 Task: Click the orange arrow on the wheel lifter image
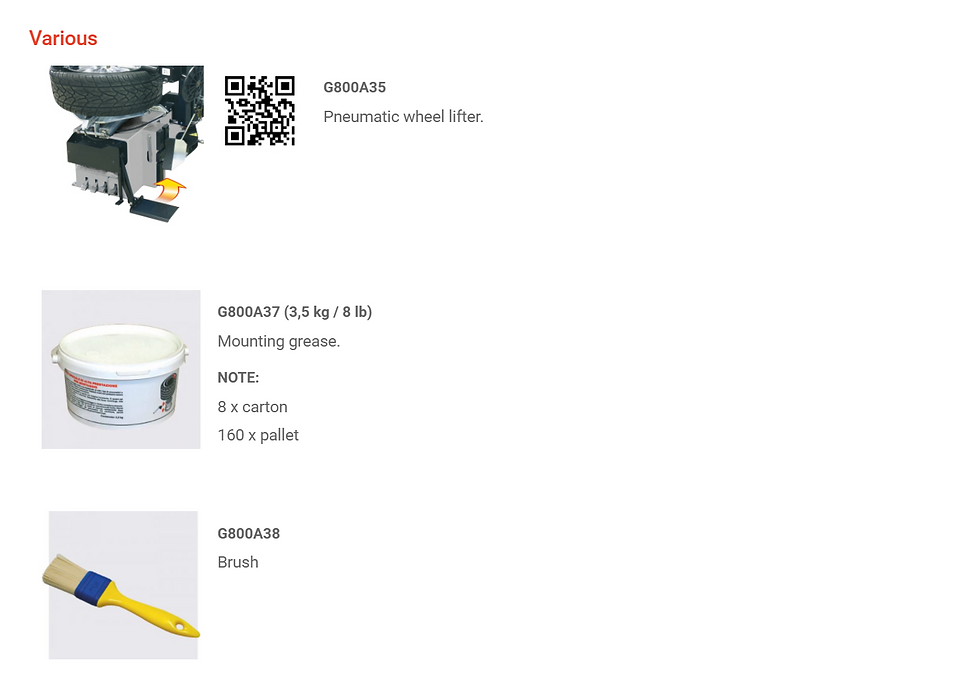(171, 188)
